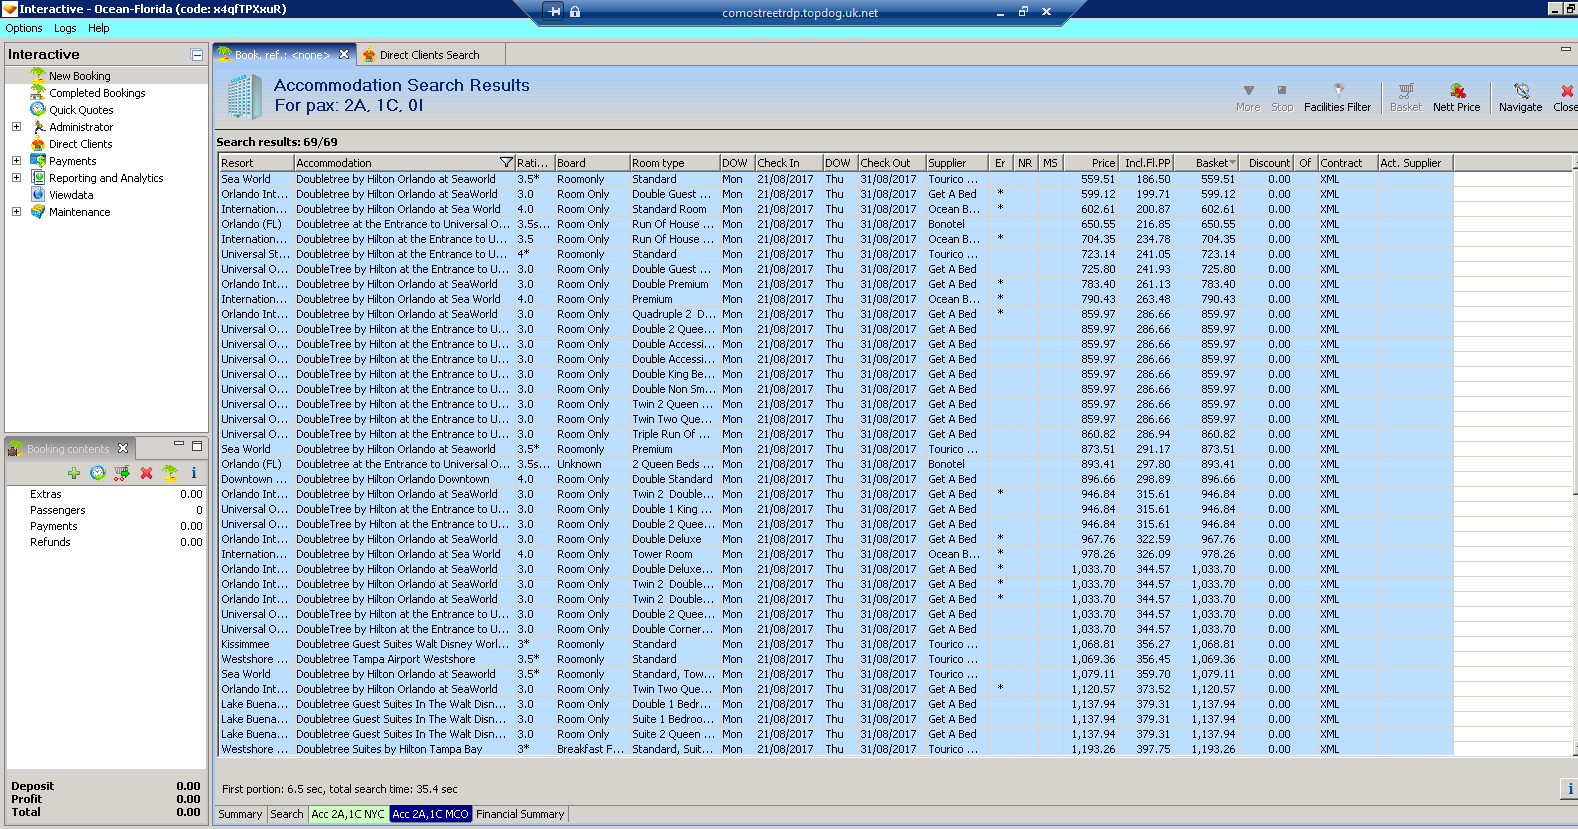Screen dimensions: 1578x829
Task: Select the Quick Quotes tree item
Action: pos(81,110)
